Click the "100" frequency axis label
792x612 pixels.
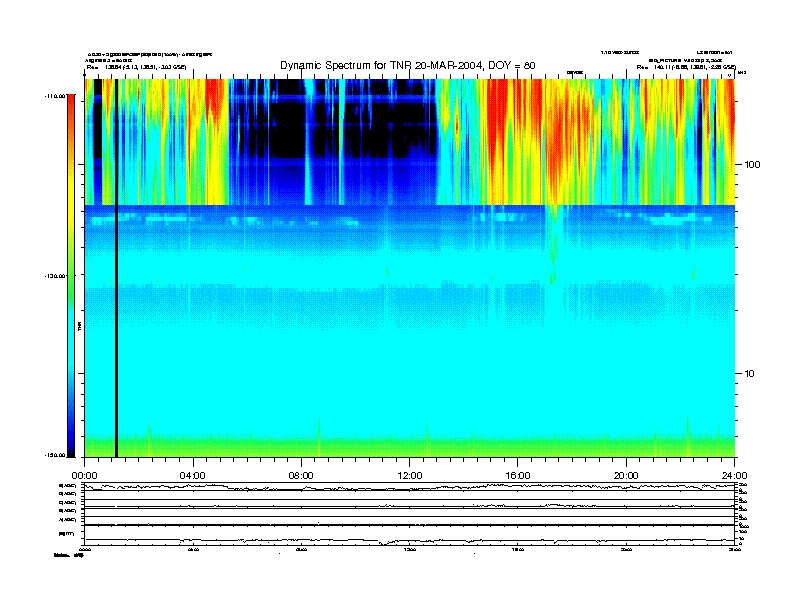pyautogui.click(x=752, y=165)
